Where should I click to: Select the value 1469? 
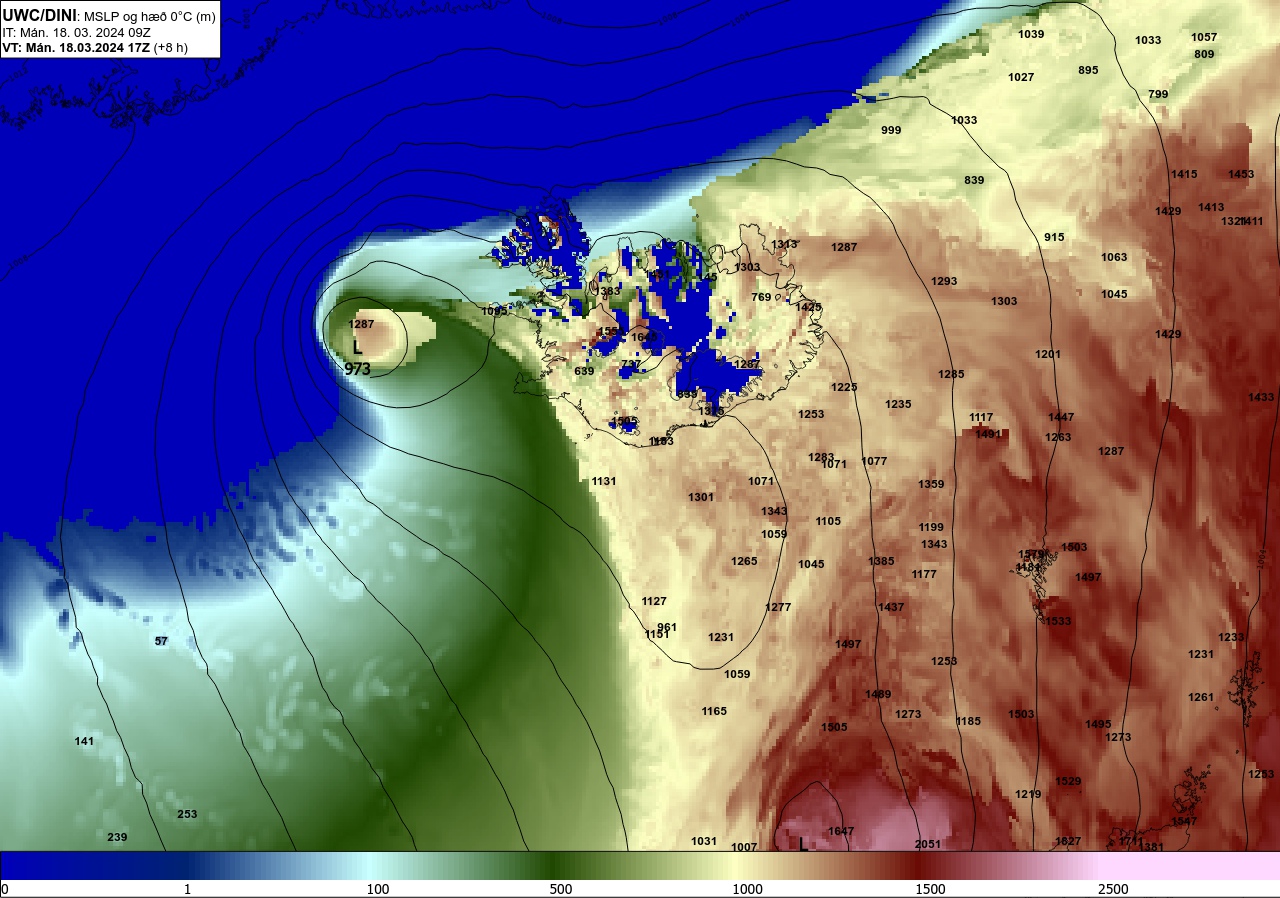pyautogui.click(x=878, y=694)
